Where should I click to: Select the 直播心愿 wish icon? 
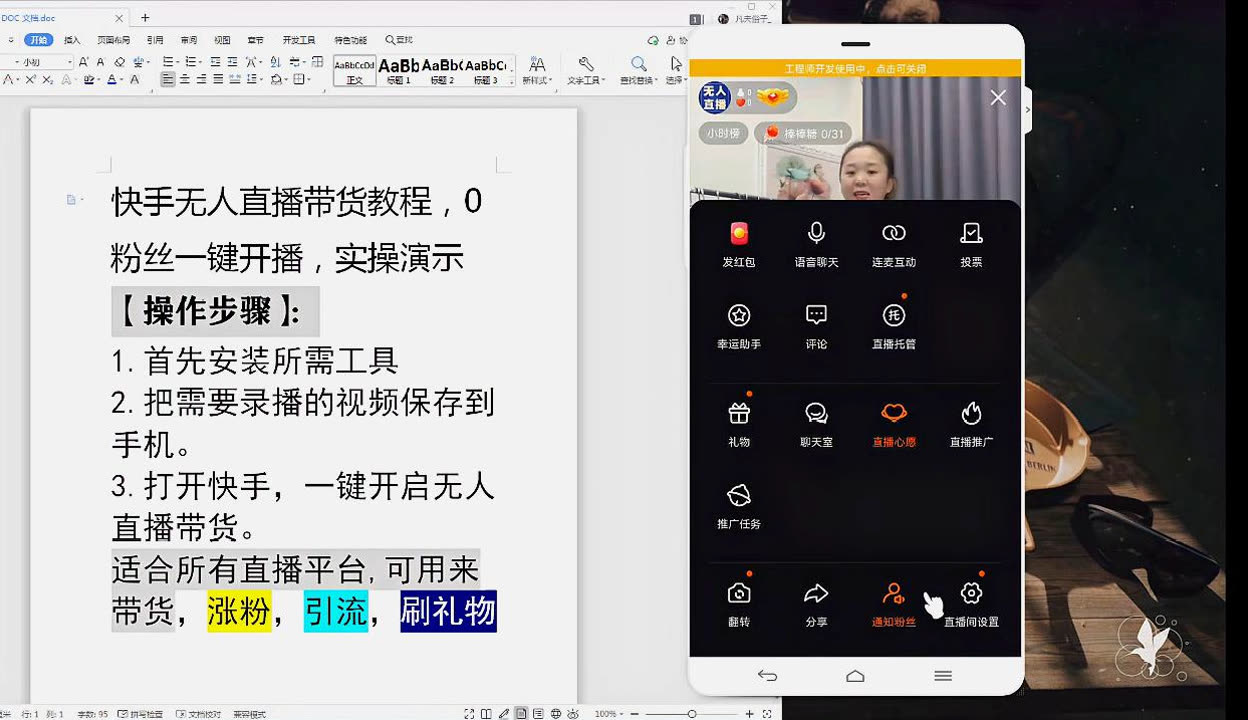point(893,413)
